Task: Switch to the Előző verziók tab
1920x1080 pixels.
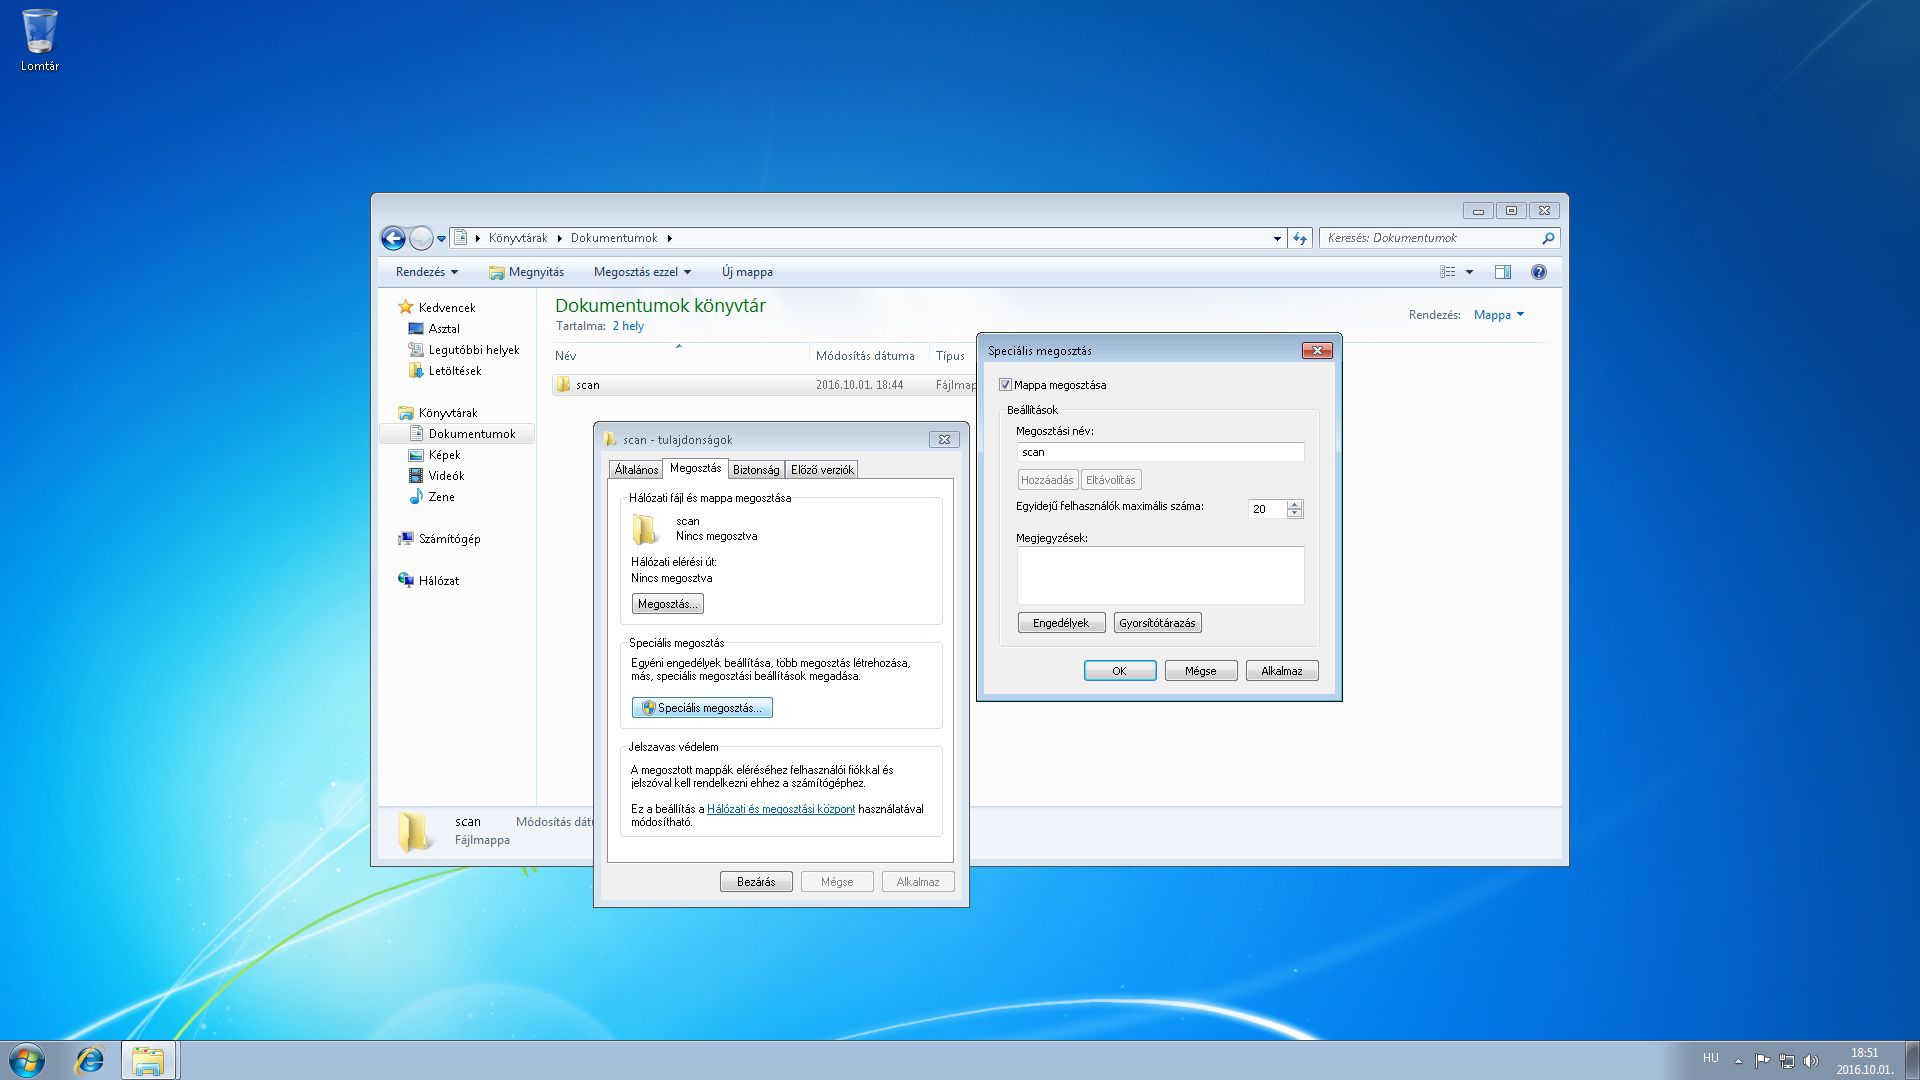Action: (x=822, y=470)
